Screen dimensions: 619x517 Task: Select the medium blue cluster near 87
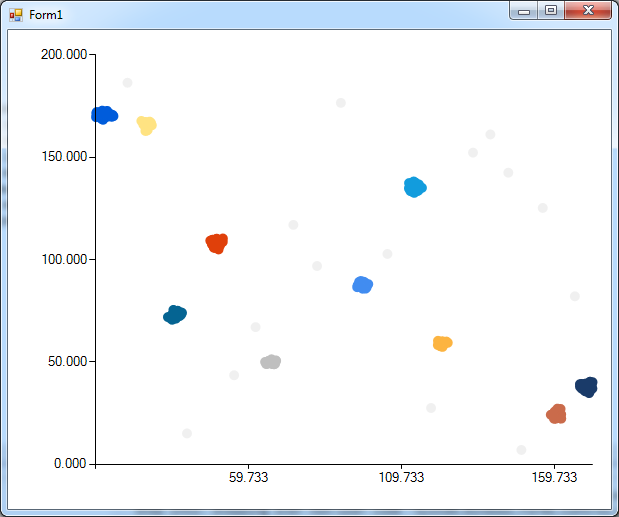[x=362, y=285]
